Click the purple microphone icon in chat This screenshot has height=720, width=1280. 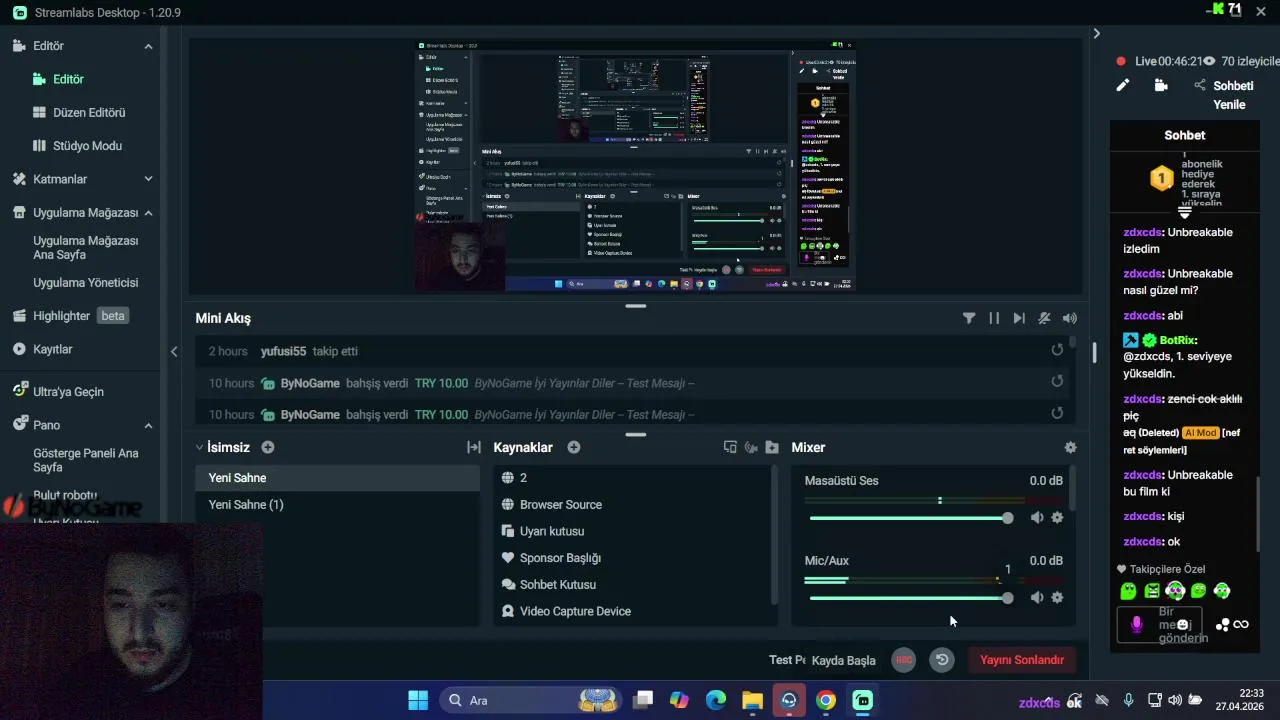(1136, 625)
